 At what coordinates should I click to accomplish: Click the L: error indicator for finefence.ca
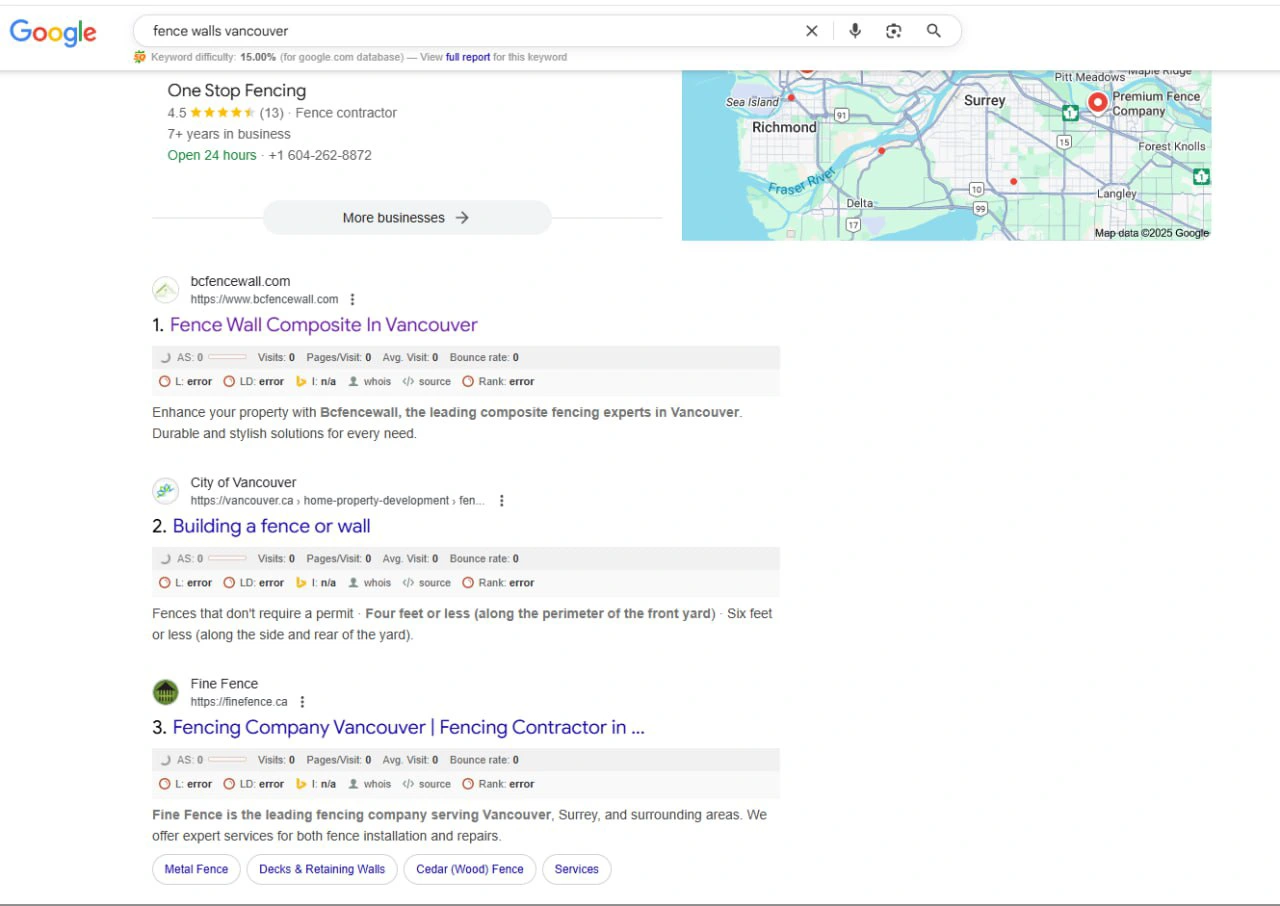click(186, 784)
